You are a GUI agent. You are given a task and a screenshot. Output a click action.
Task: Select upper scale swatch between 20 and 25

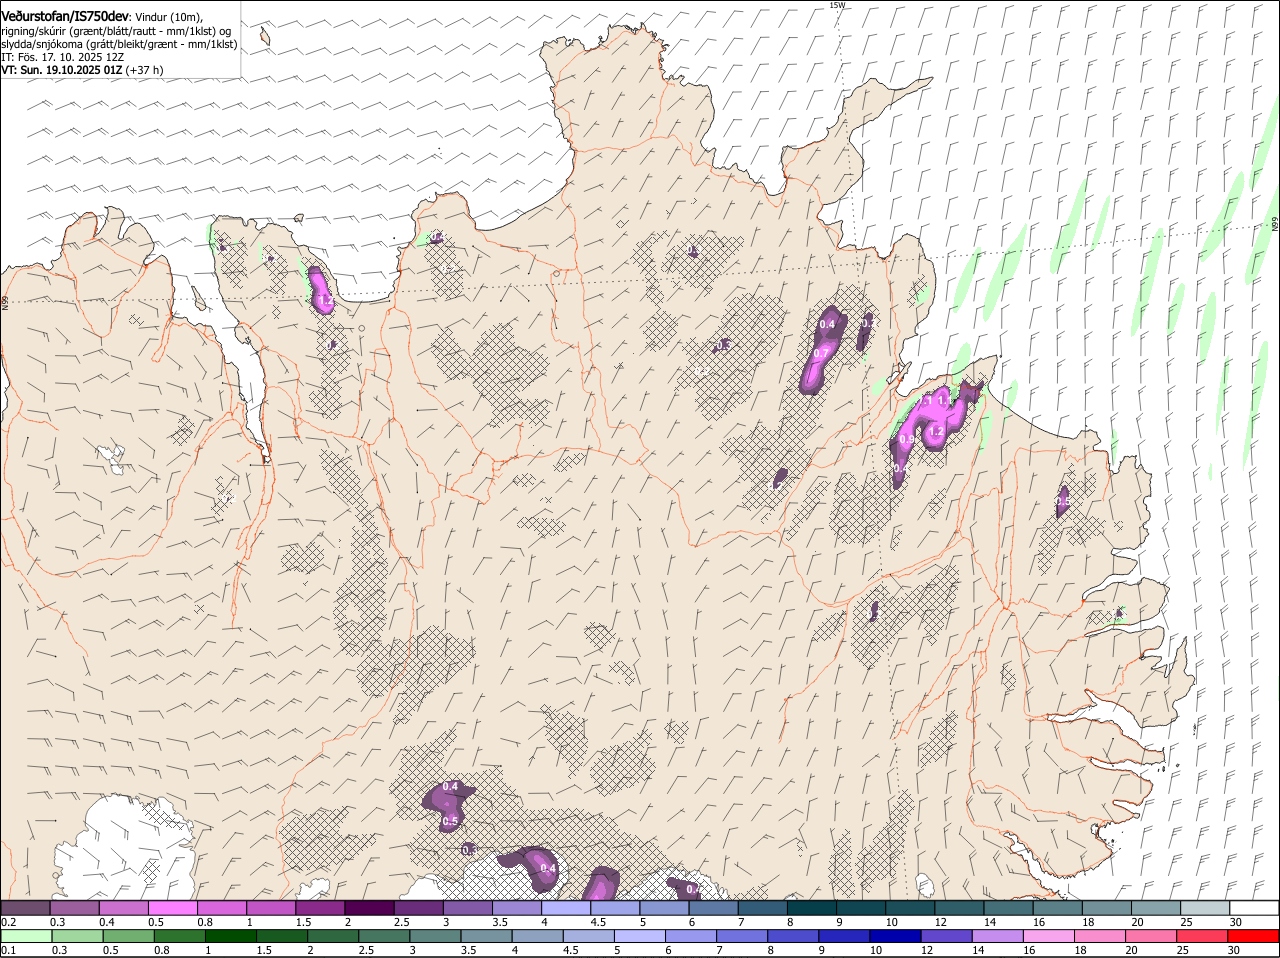click(x=1156, y=907)
